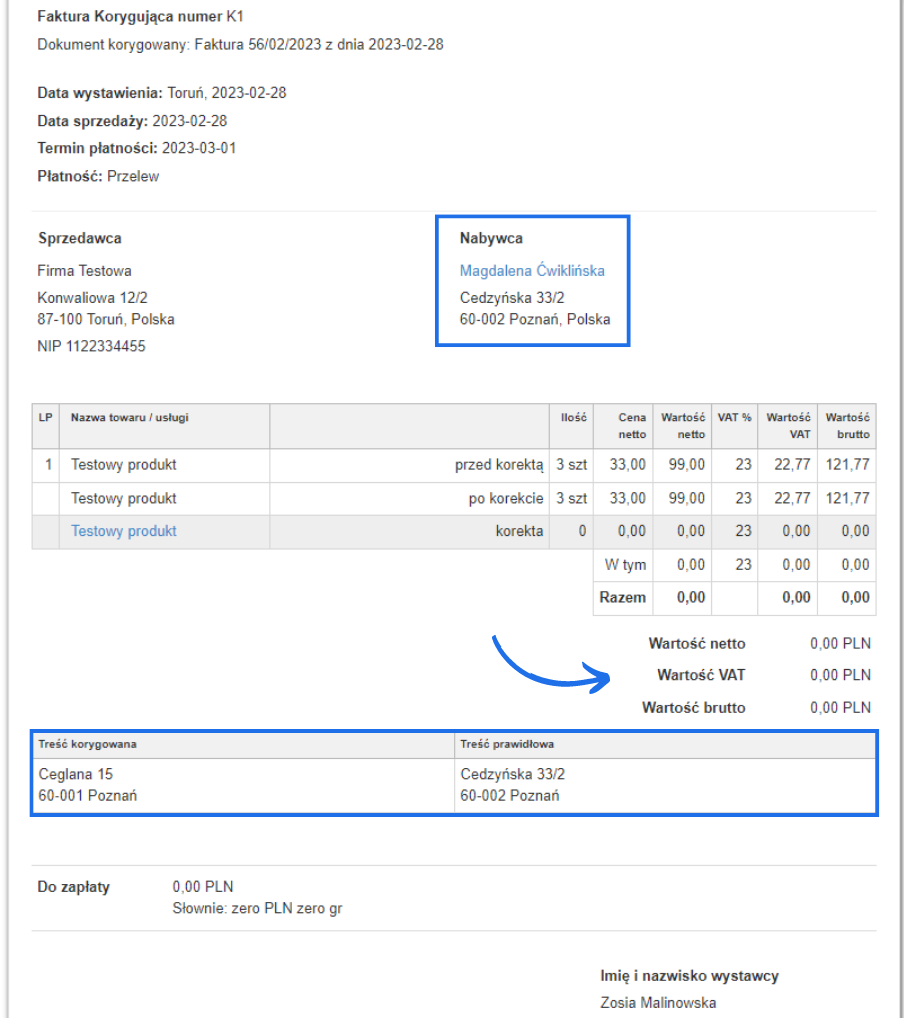
Task: Select the po korekcie row label
Action: coord(506,498)
